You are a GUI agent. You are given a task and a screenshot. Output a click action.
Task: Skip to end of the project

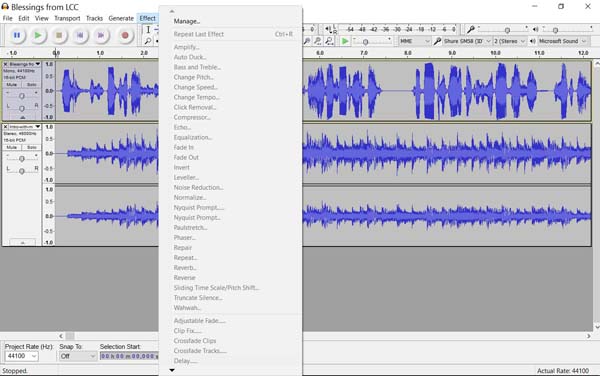[x=101, y=35]
